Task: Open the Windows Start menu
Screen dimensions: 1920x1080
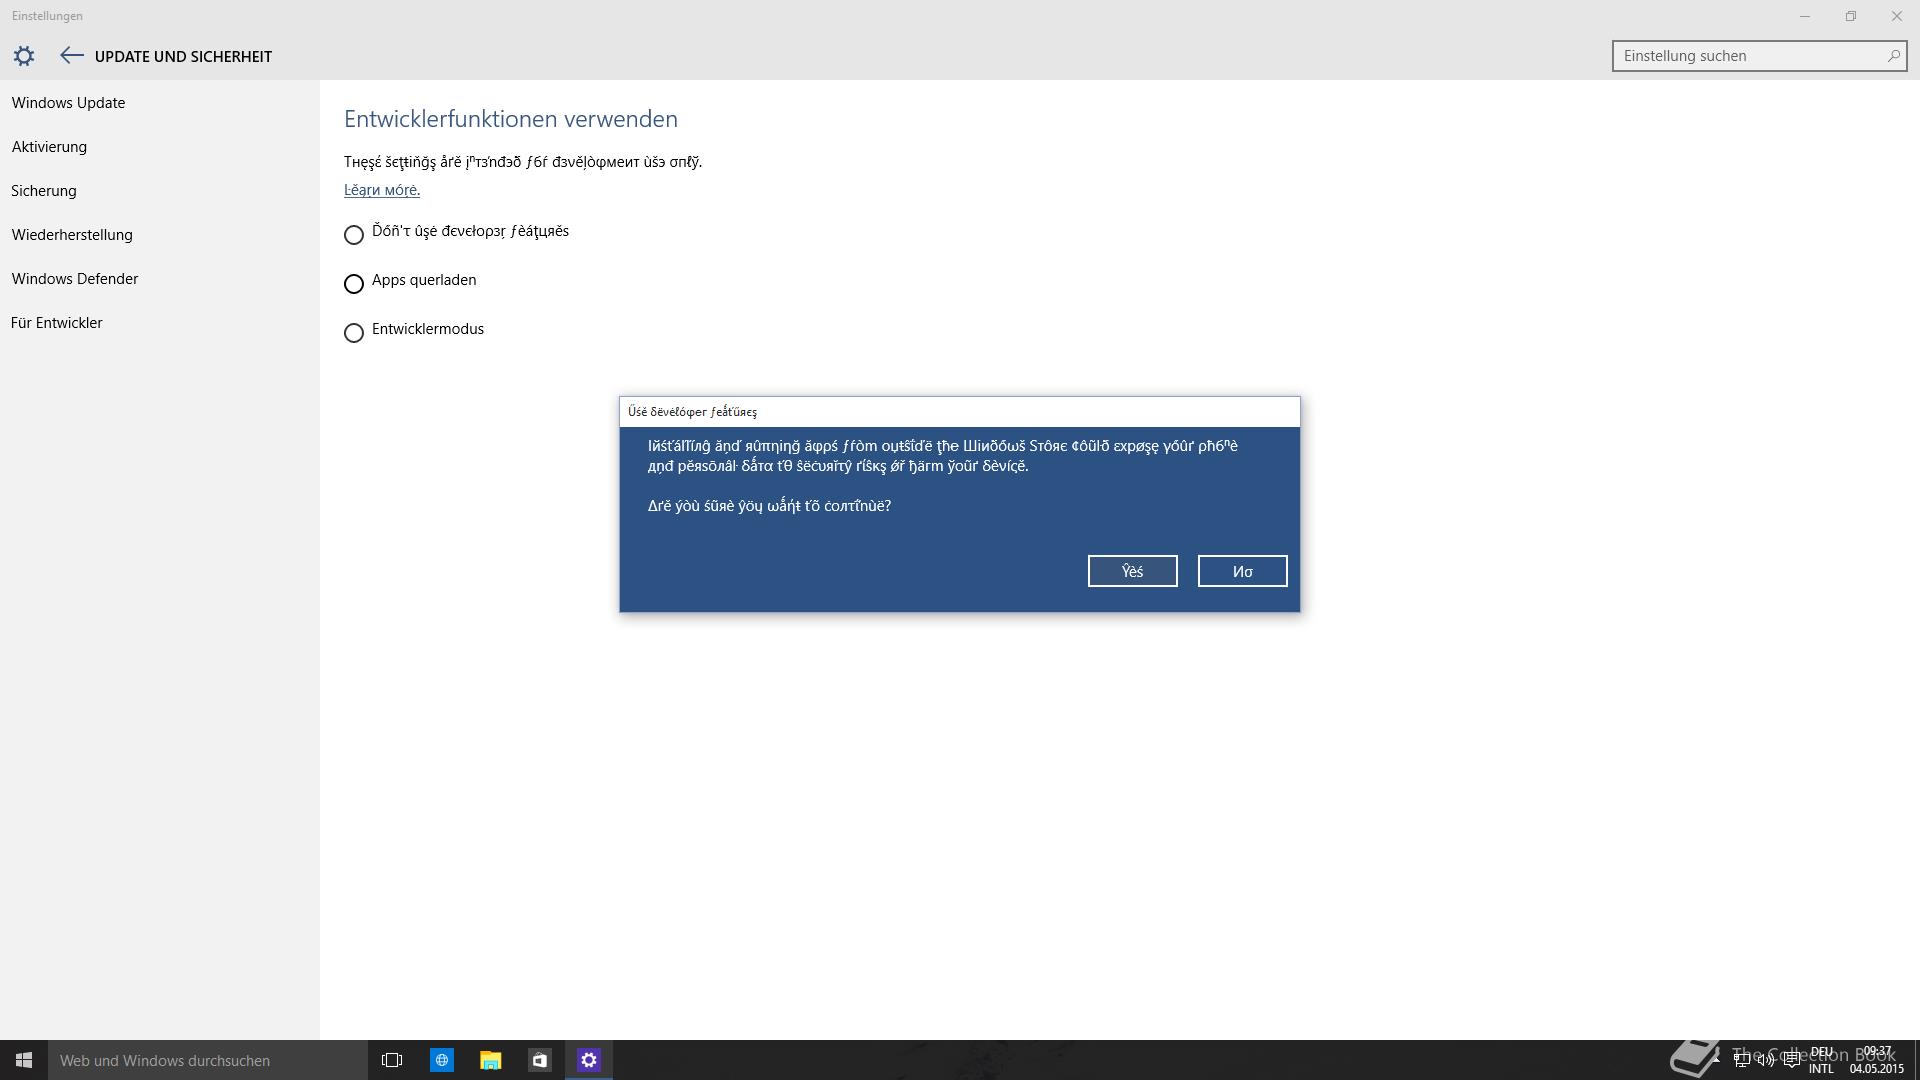Action: tap(24, 1060)
